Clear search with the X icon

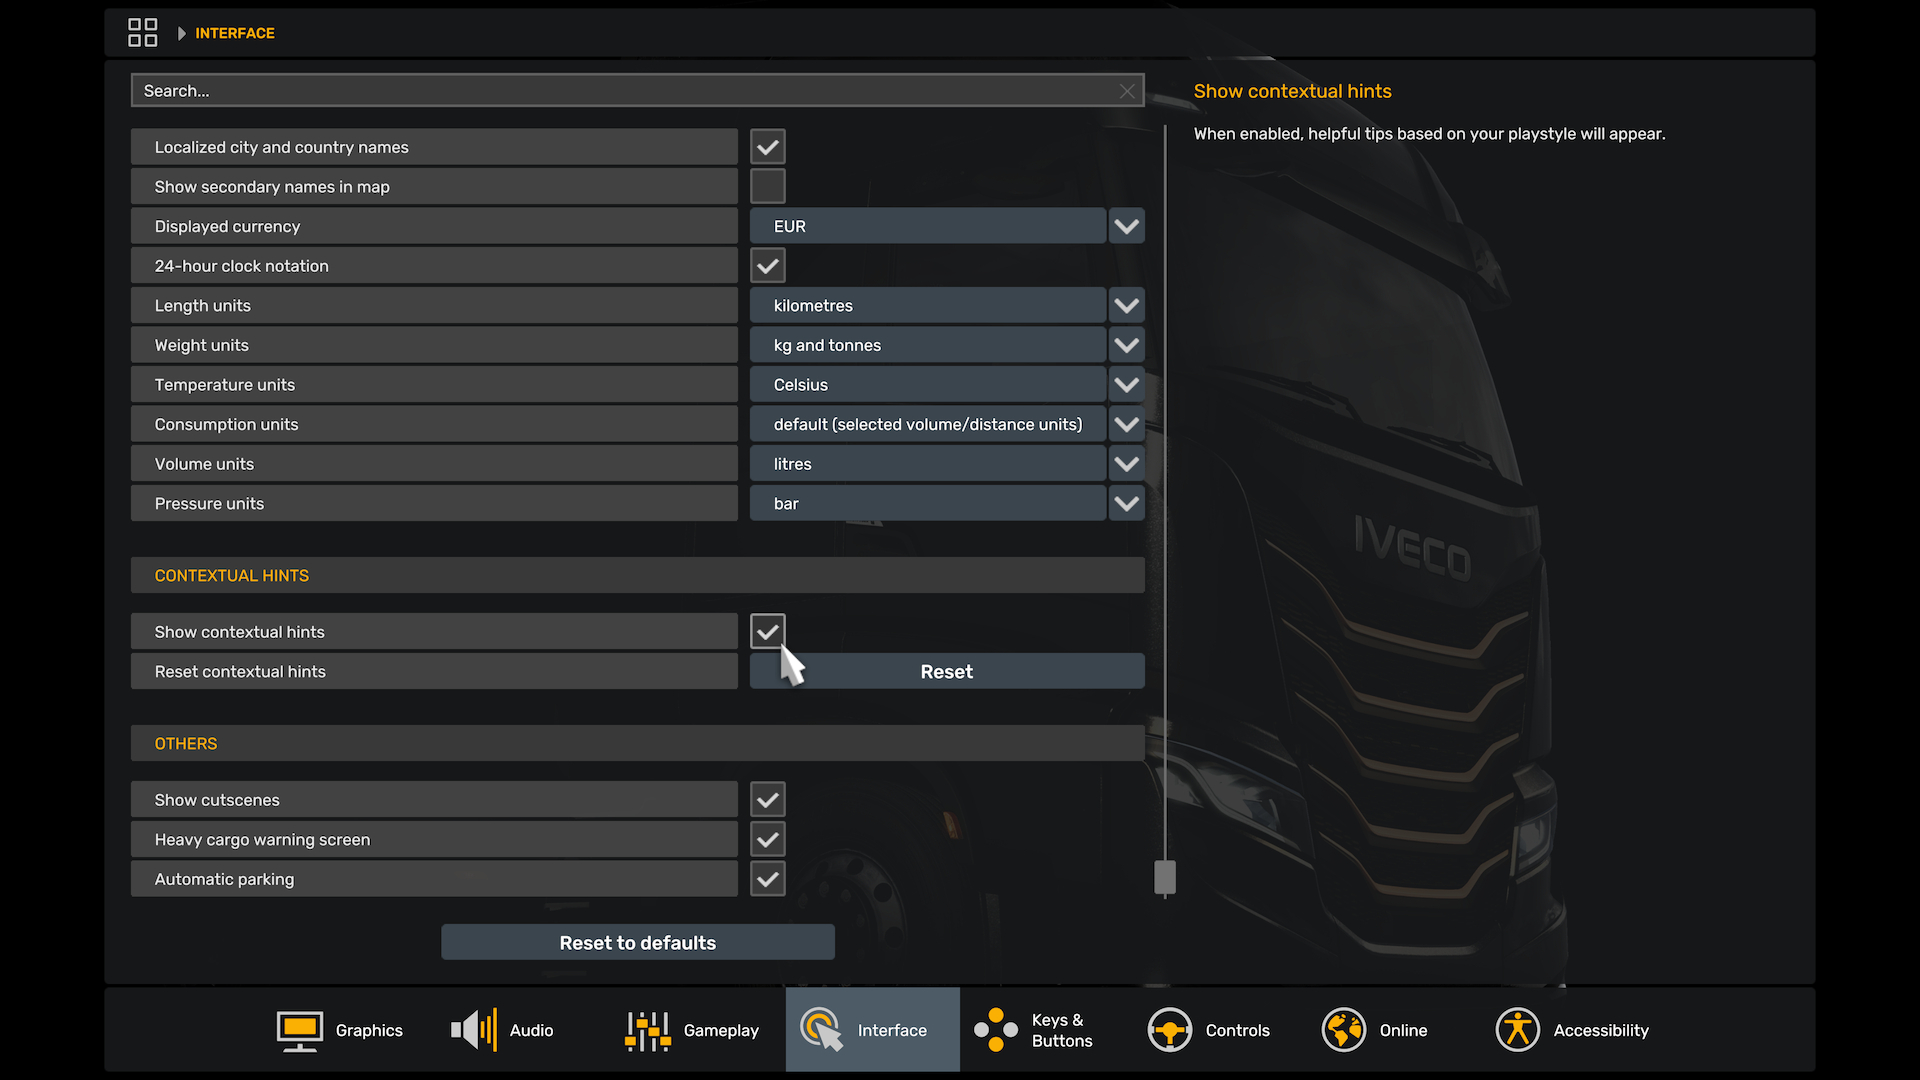[1127, 91]
